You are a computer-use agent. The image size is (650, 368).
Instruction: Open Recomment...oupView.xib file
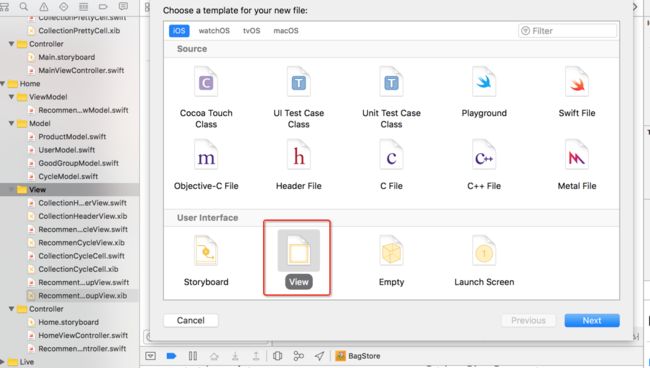click(x=82, y=296)
